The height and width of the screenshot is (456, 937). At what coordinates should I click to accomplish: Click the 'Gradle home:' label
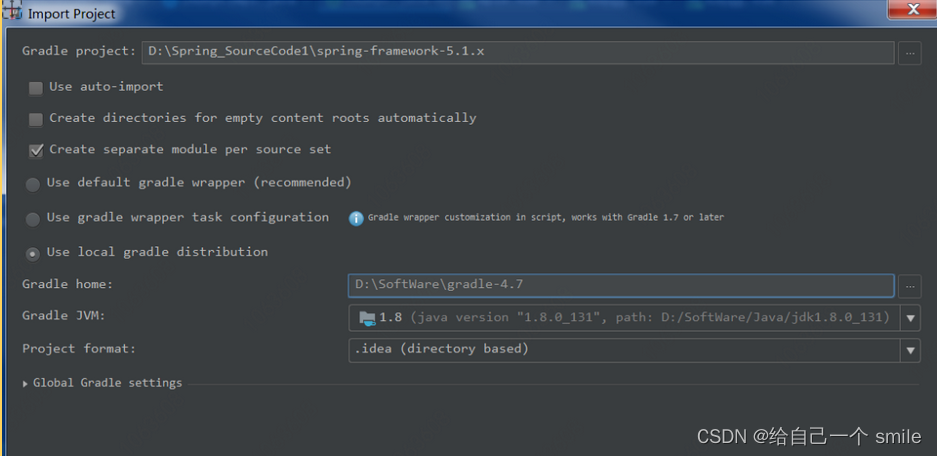(68, 284)
